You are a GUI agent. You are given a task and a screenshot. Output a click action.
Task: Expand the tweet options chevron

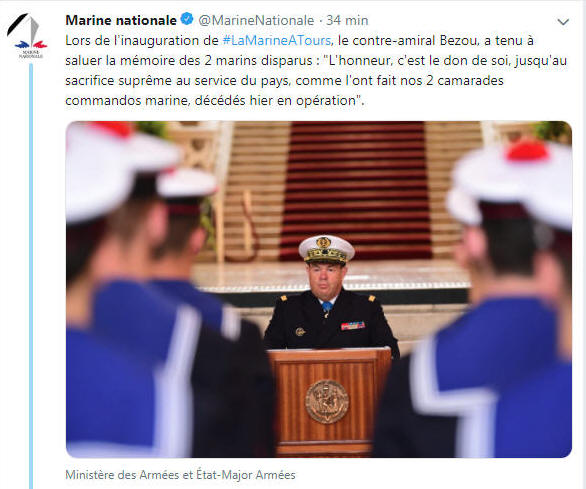tap(563, 22)
